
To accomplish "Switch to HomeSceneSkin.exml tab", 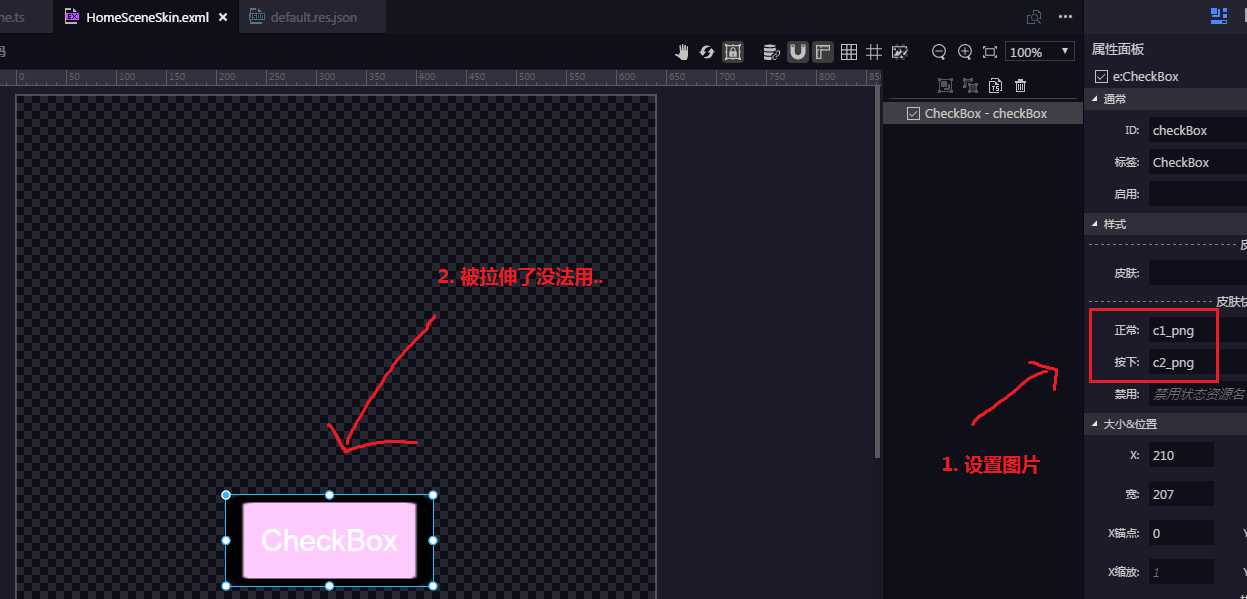I will pyautogui.click(x=147, y=17).
